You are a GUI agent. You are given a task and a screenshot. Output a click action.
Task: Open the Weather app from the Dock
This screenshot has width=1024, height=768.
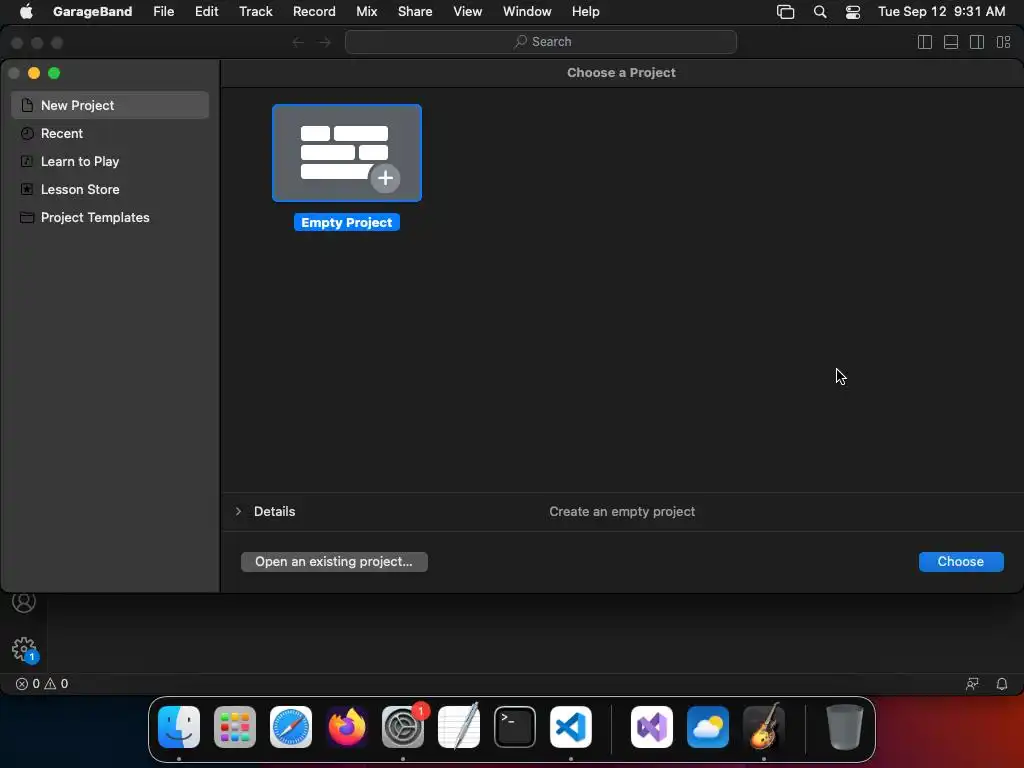(x=708, y=727)
